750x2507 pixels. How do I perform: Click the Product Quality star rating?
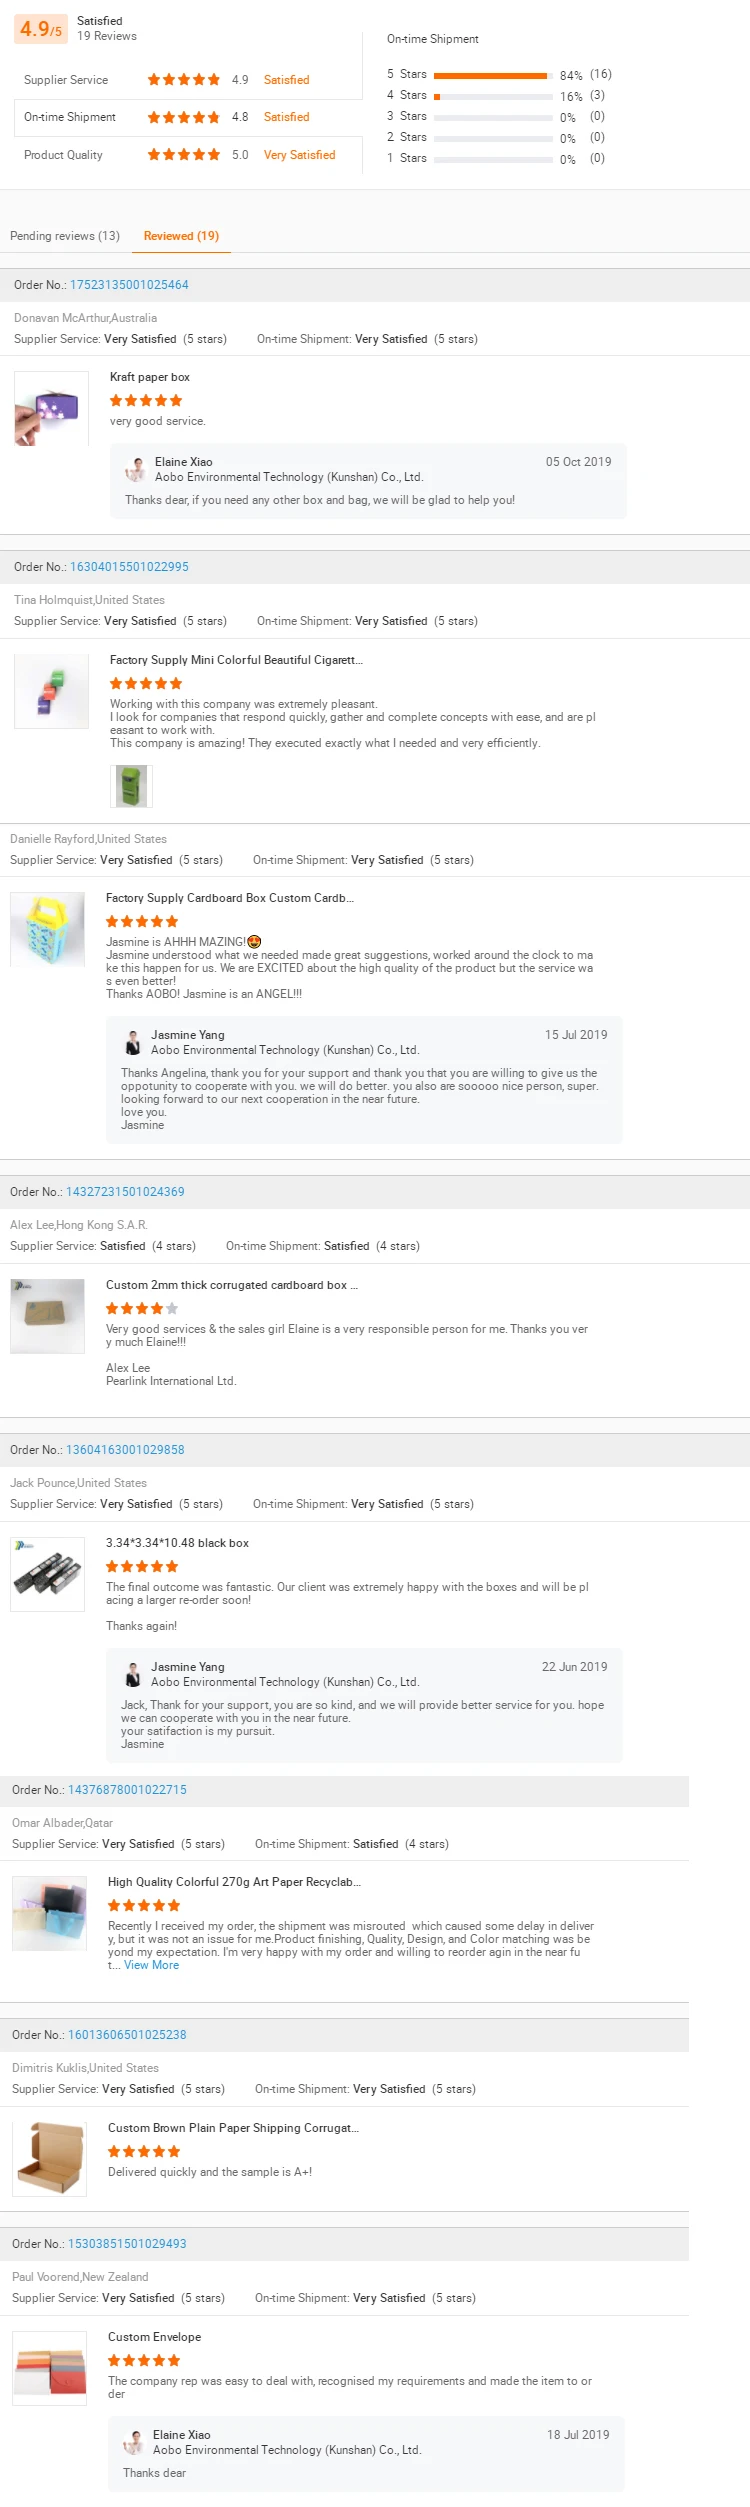184,155
